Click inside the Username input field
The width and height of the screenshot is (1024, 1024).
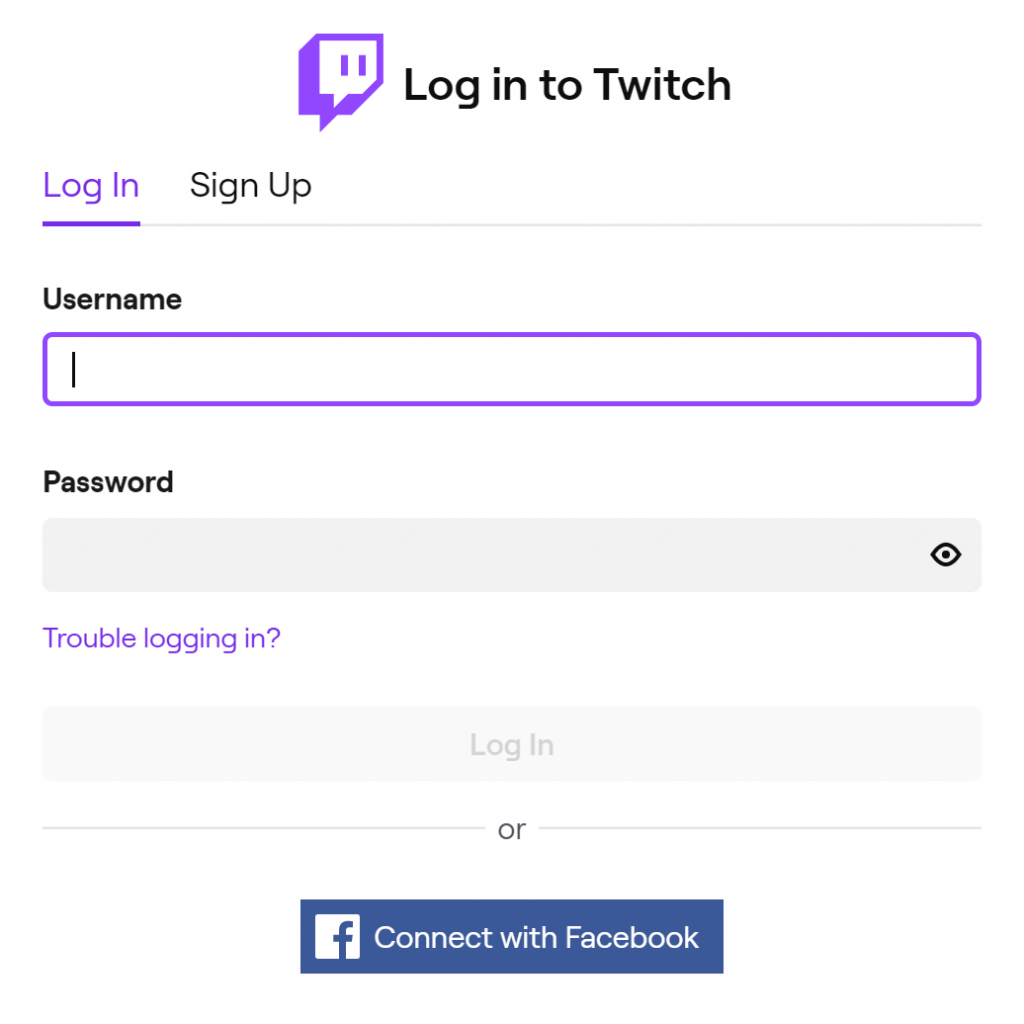511,368
